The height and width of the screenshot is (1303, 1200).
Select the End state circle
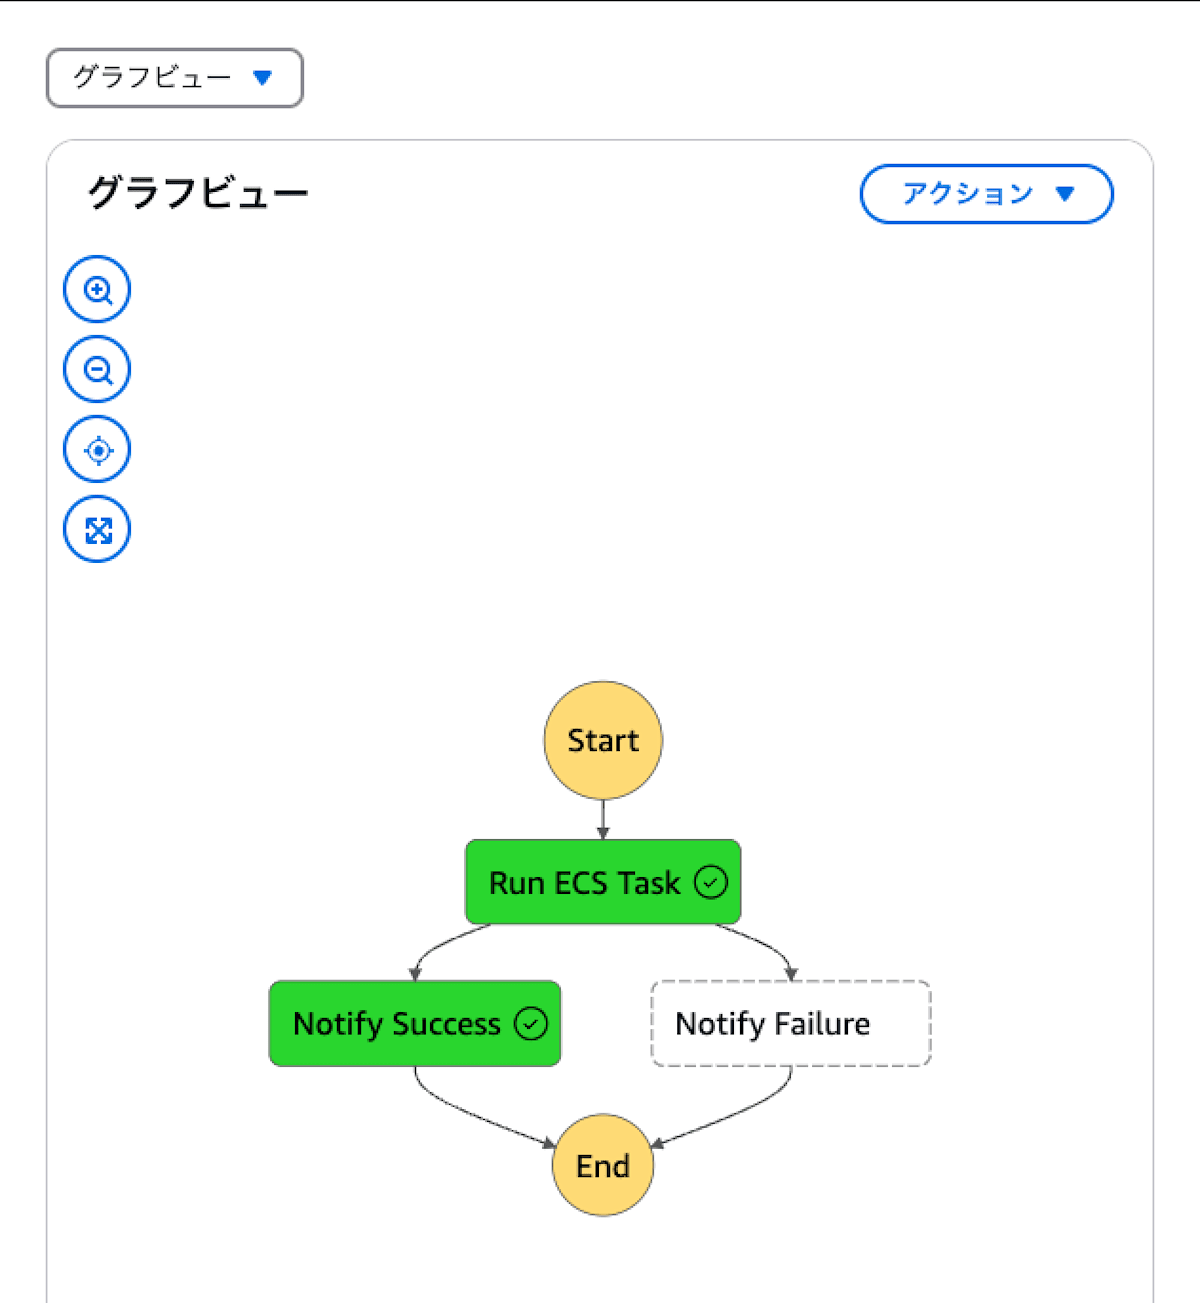pyautogui.click(x=602, y=1165)
